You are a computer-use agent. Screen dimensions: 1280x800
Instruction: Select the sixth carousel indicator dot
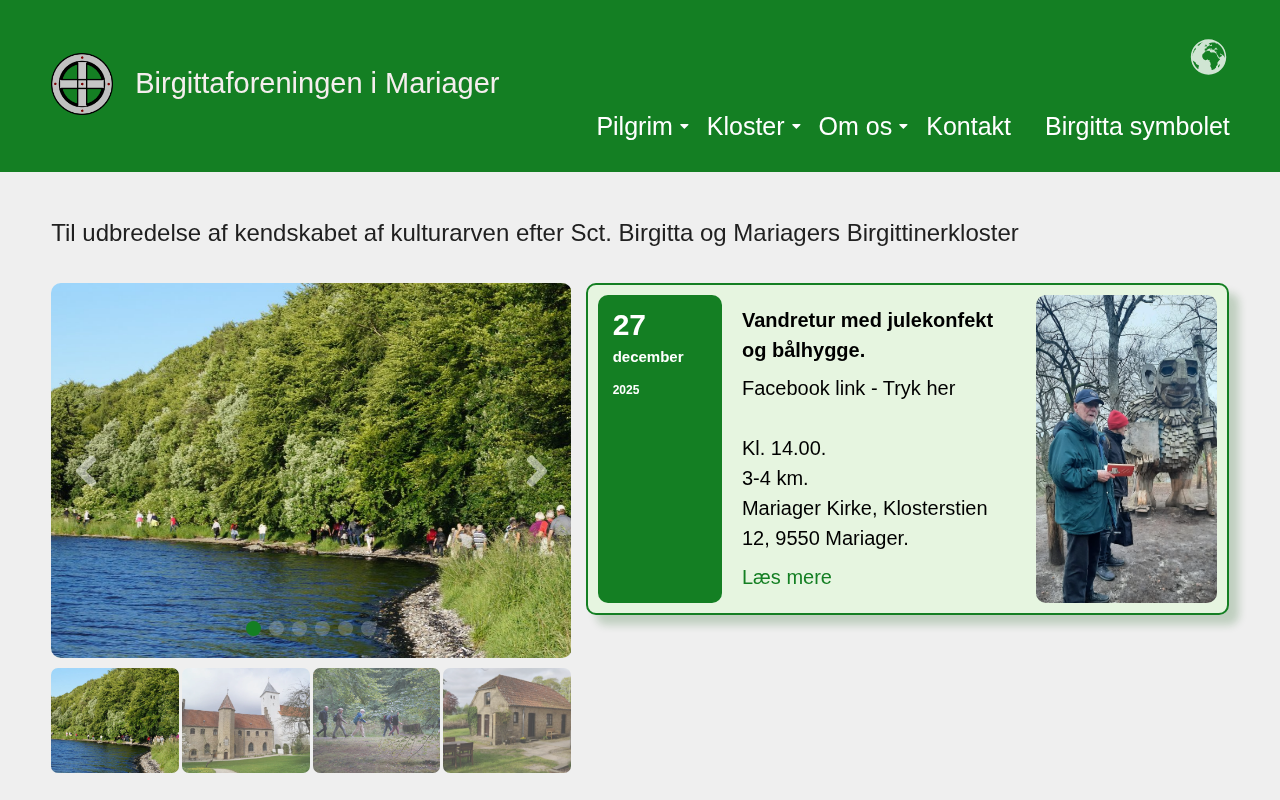coord(368,629)
